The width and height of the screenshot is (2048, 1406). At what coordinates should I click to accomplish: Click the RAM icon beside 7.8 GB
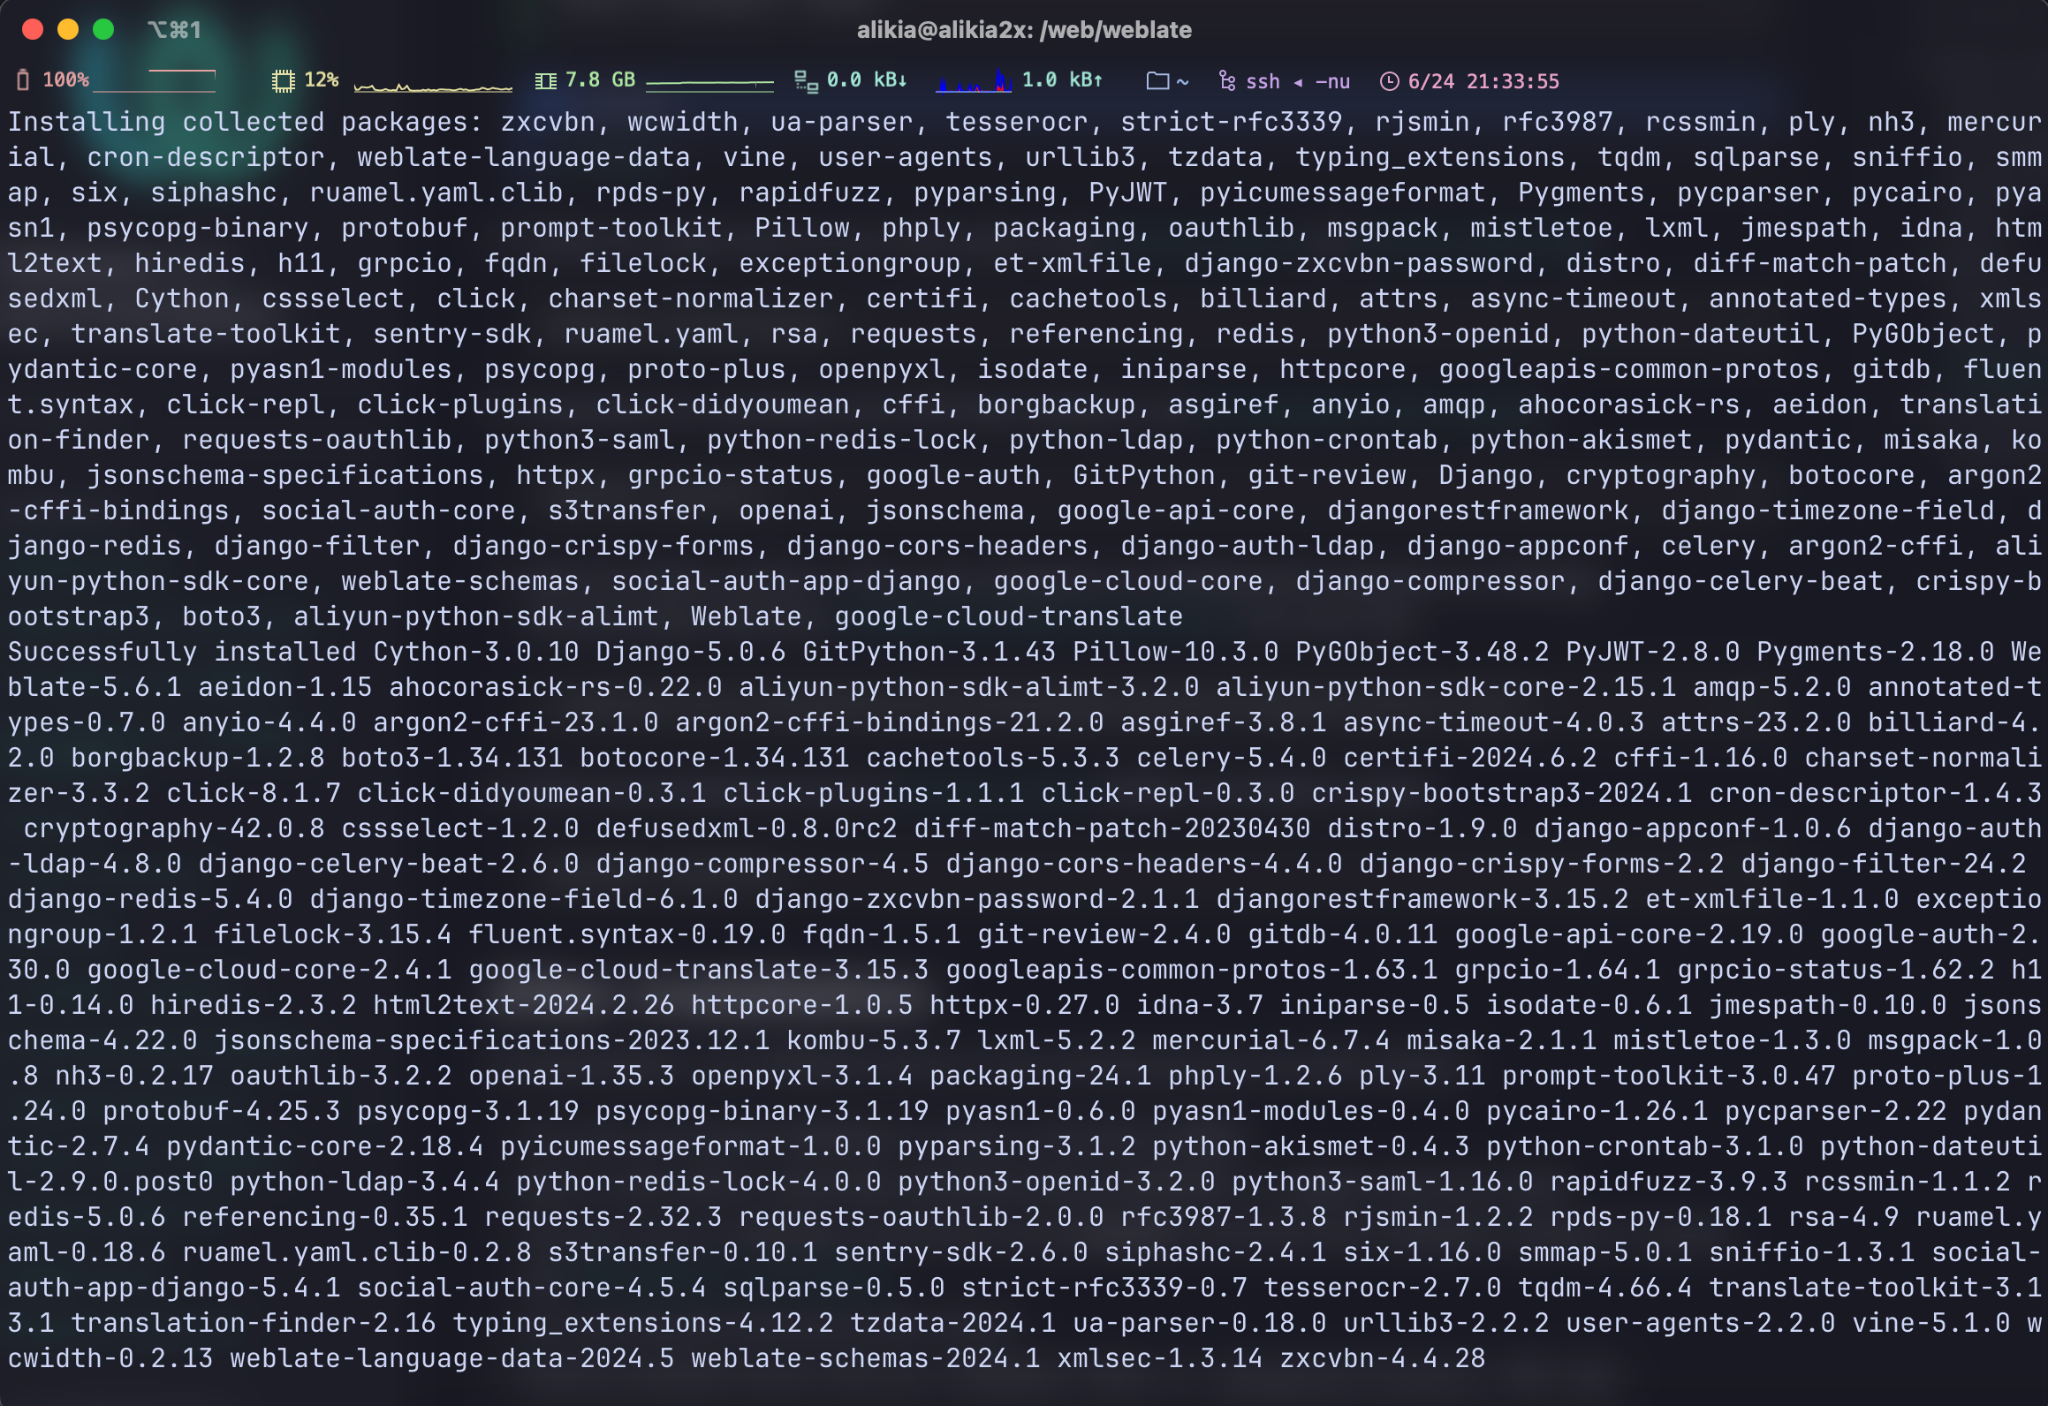coord(548,80)
